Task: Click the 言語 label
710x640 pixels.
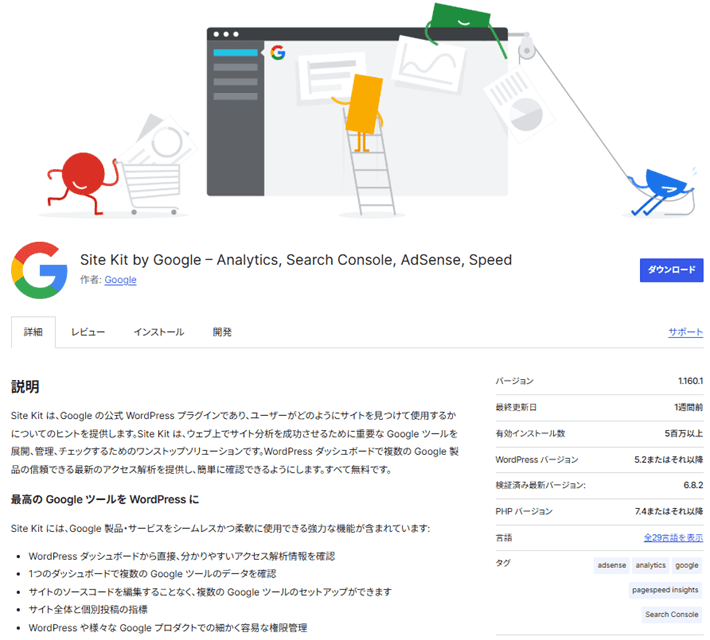Action: (x=504, y=538)
